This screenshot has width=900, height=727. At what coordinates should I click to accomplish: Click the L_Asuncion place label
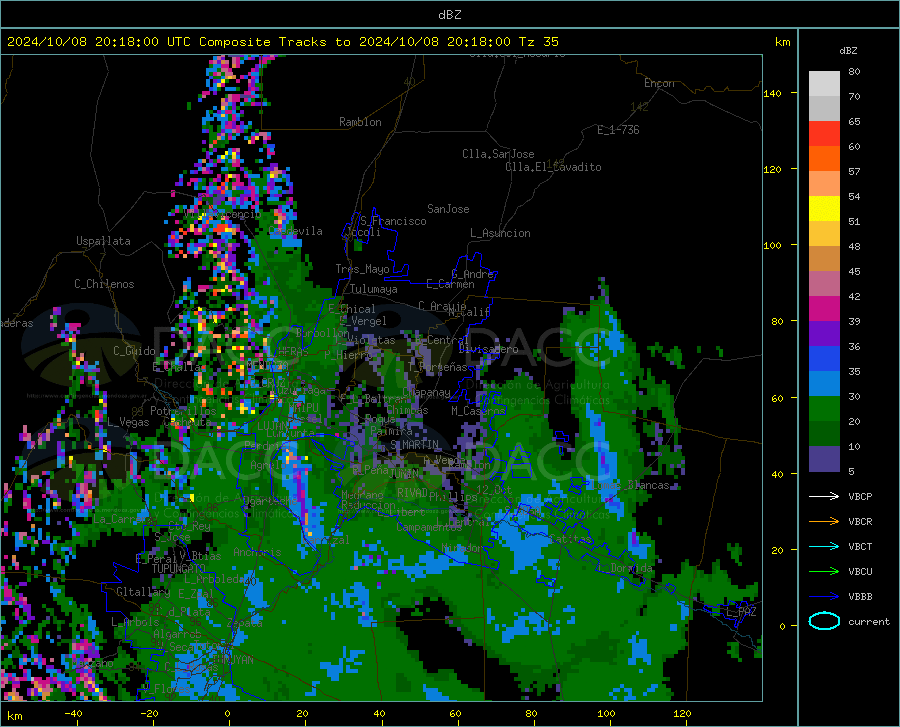(500, 233)
